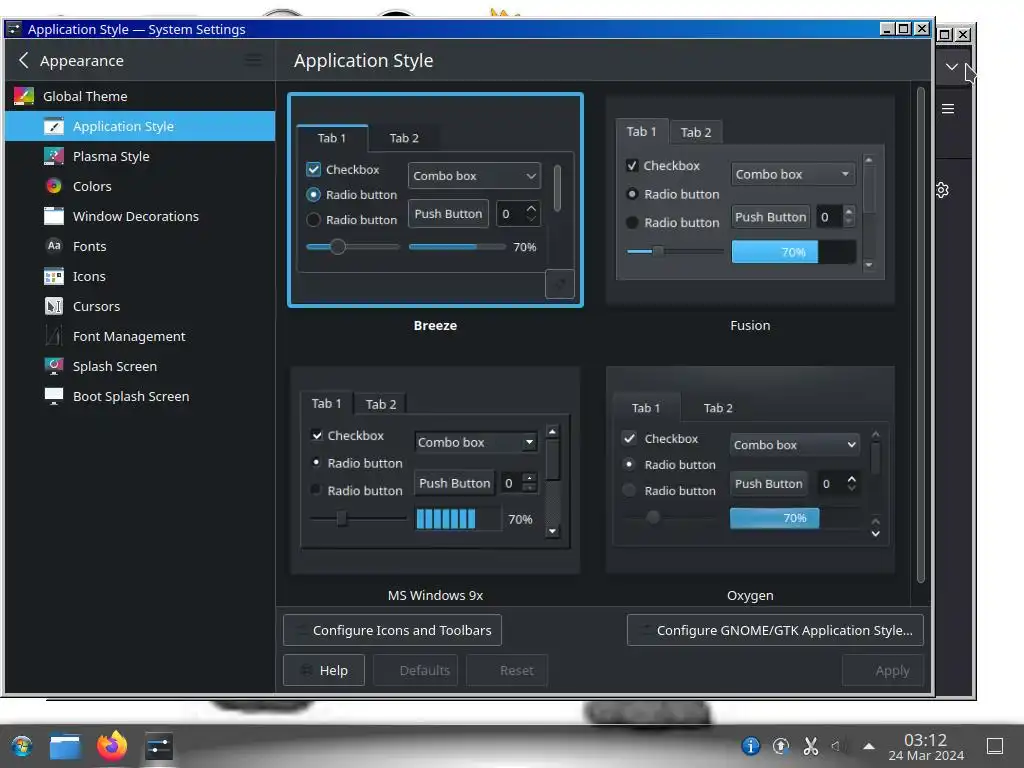Select the Application Style sidebar icon
The height and width of the screenshot is (768, 1024).
54,126
